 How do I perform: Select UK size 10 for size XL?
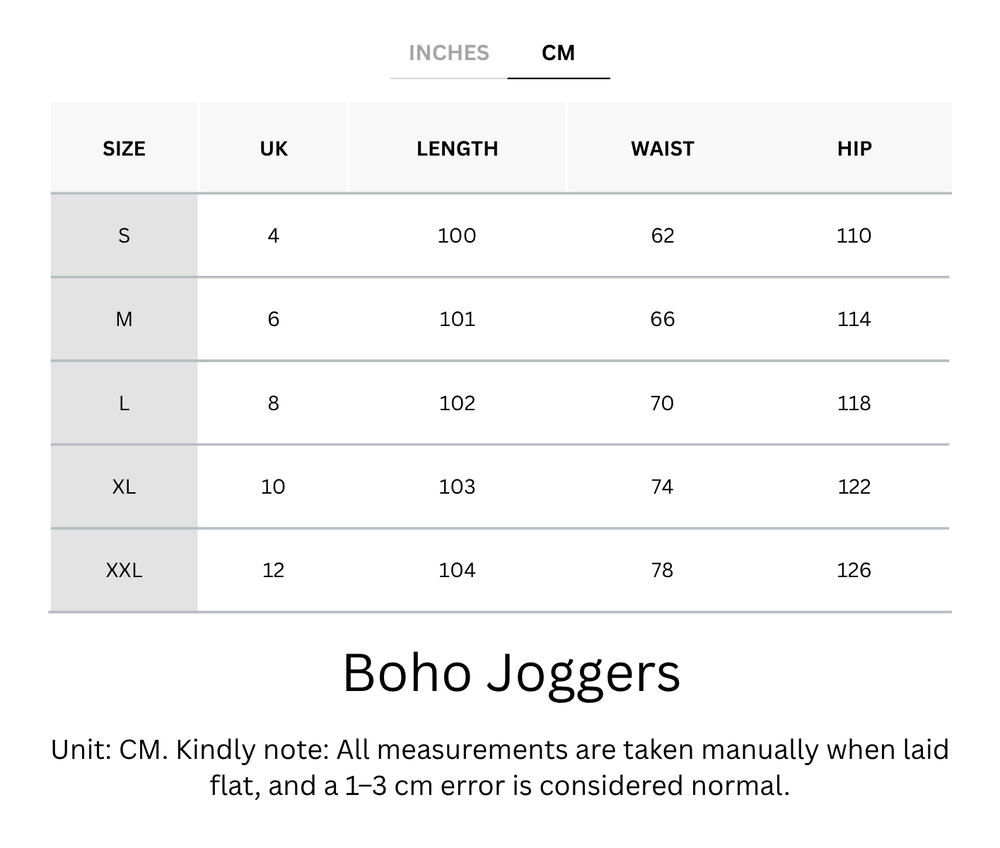coord(273,487)
